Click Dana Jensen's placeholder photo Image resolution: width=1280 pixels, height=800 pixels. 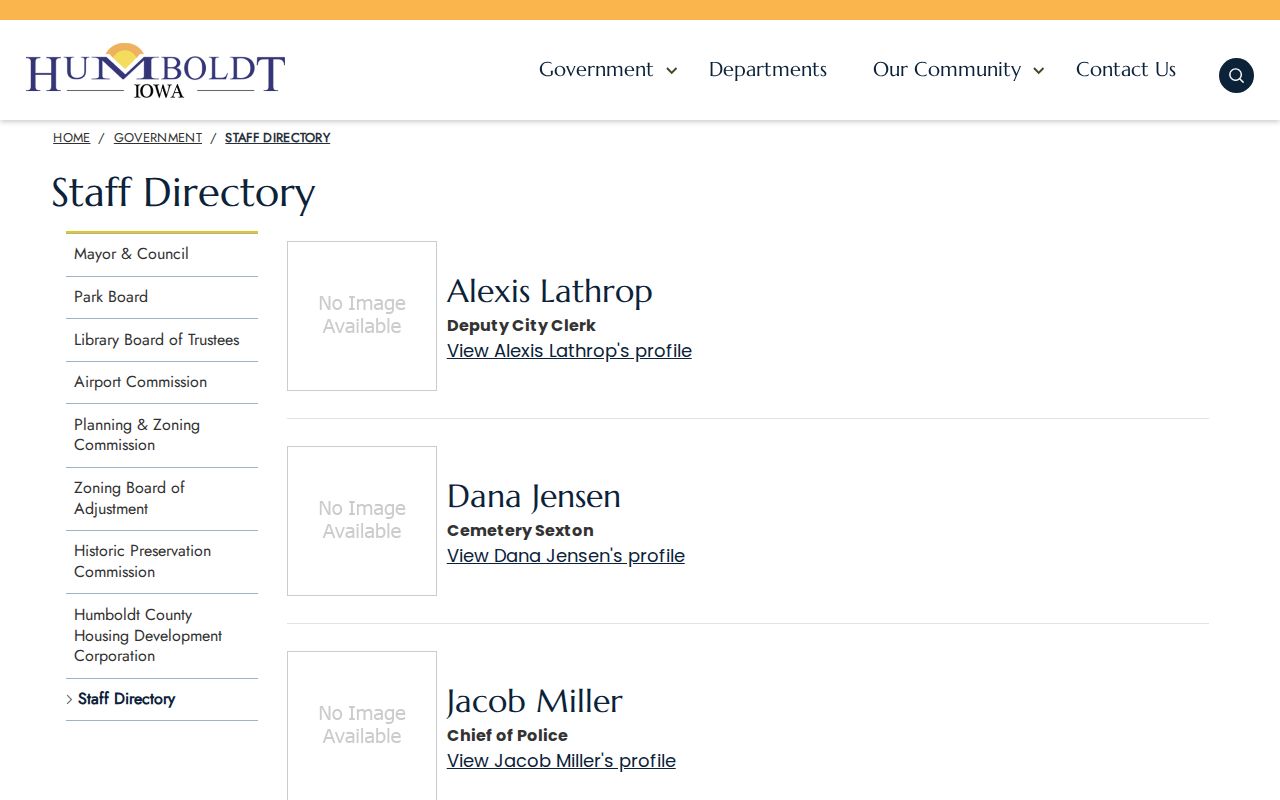click(x=362, y=521)
